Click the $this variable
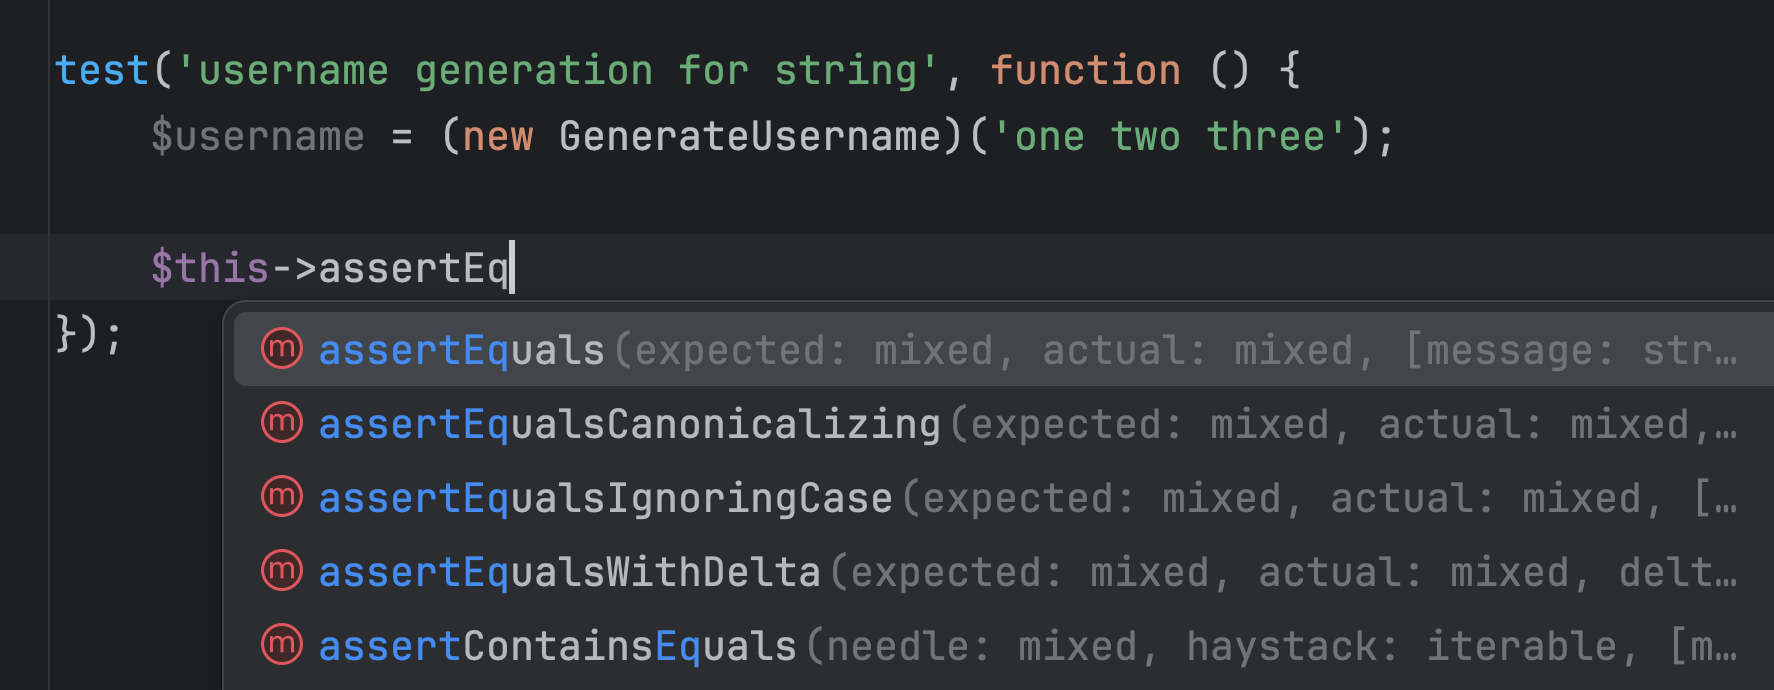Viewport: 1774px width, 690px height. [209, 269]
